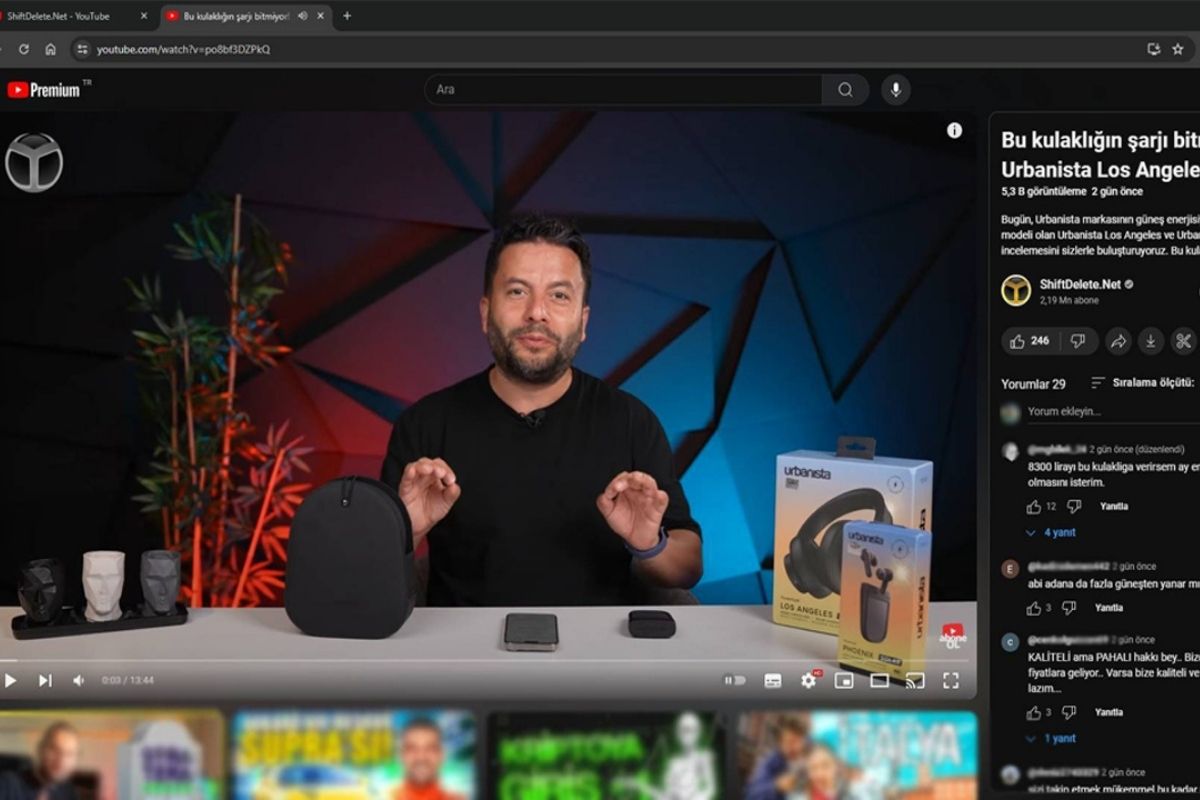Dislike the abi adana comment
Viewport: 1200px width, 800px height.
[1069, 608]
